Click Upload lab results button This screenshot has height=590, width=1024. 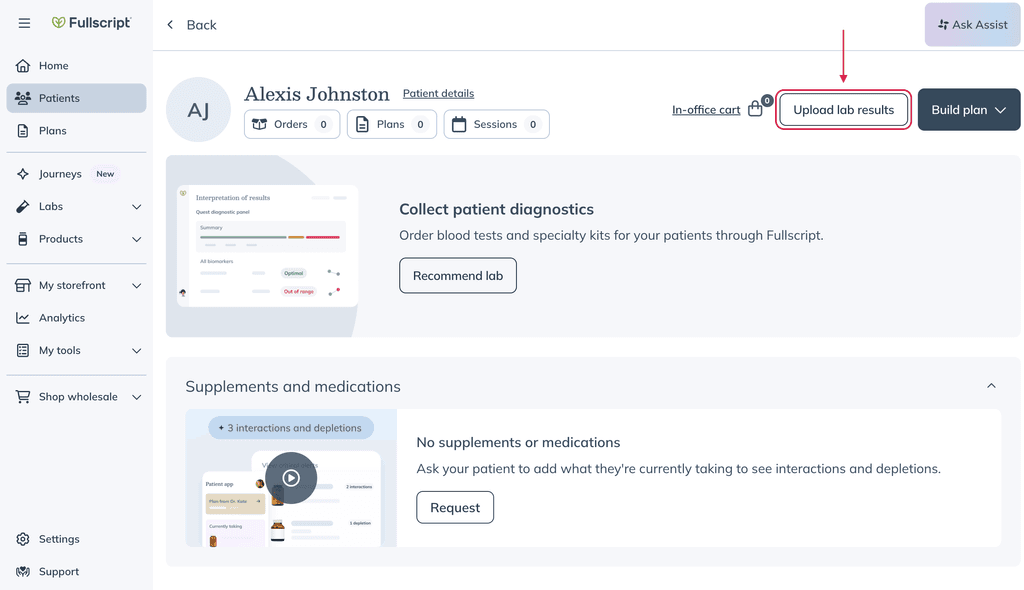tap(843, 110)
